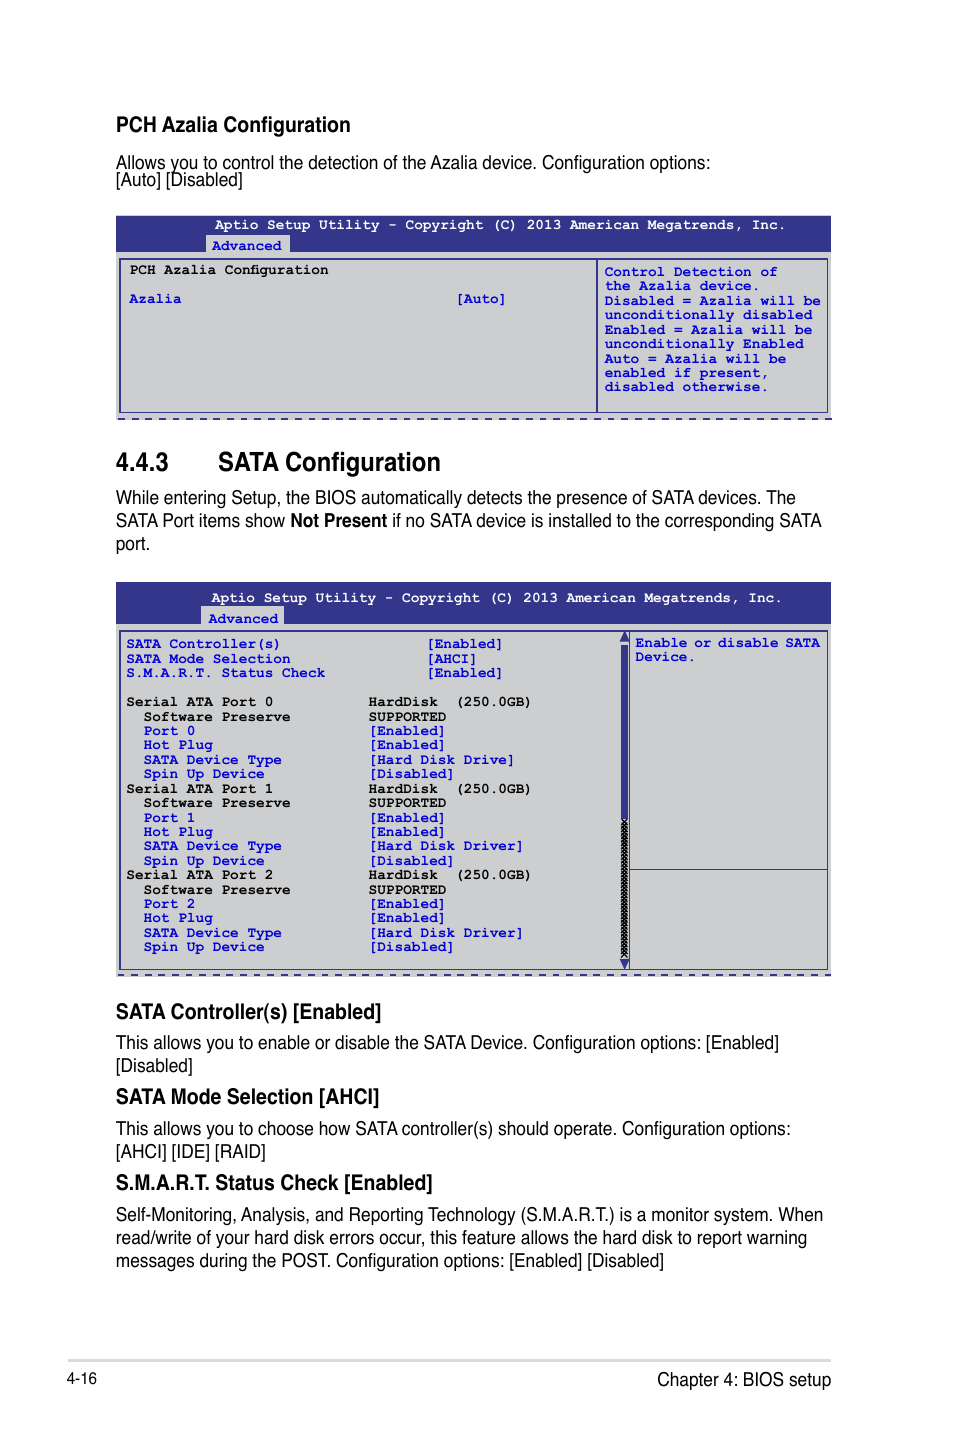Click the scroll down arrow in SATA list
Image resolution: width=954 pixels, height=1438 pixels.
tap(625, 964)
